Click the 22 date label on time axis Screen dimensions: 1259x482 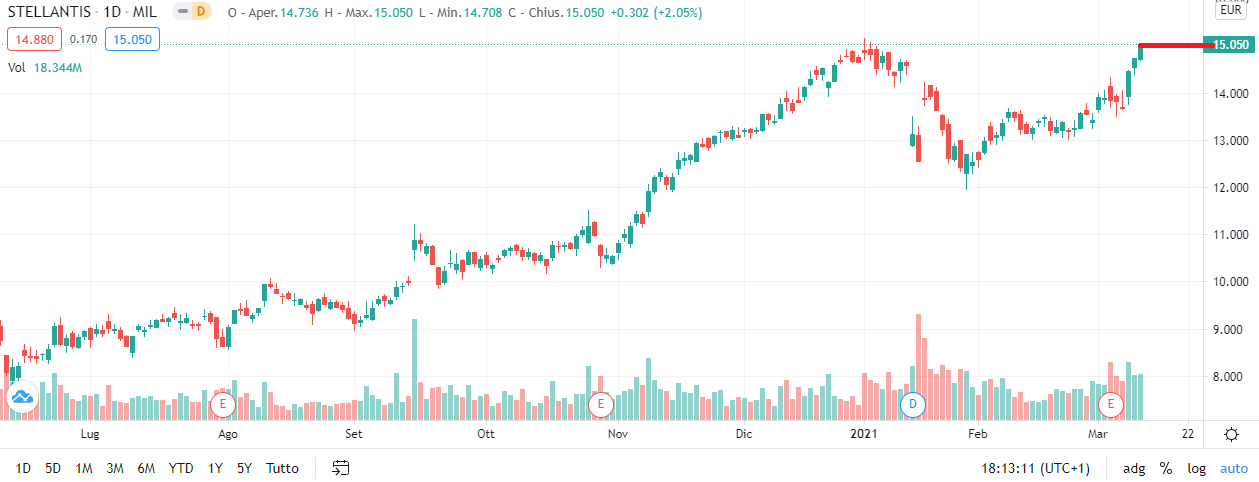coord(1187,434)
